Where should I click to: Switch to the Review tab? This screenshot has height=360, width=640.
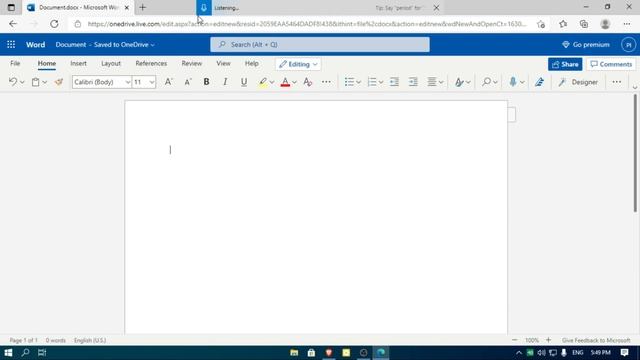(191, 64)
